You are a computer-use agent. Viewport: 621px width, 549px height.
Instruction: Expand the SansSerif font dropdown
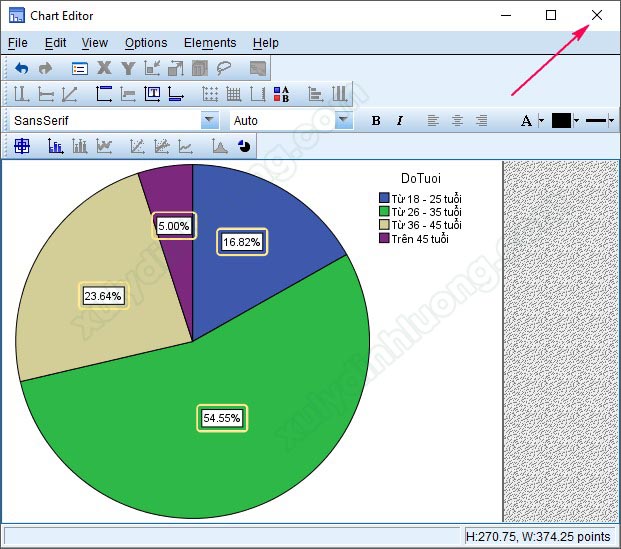[209, 120]
